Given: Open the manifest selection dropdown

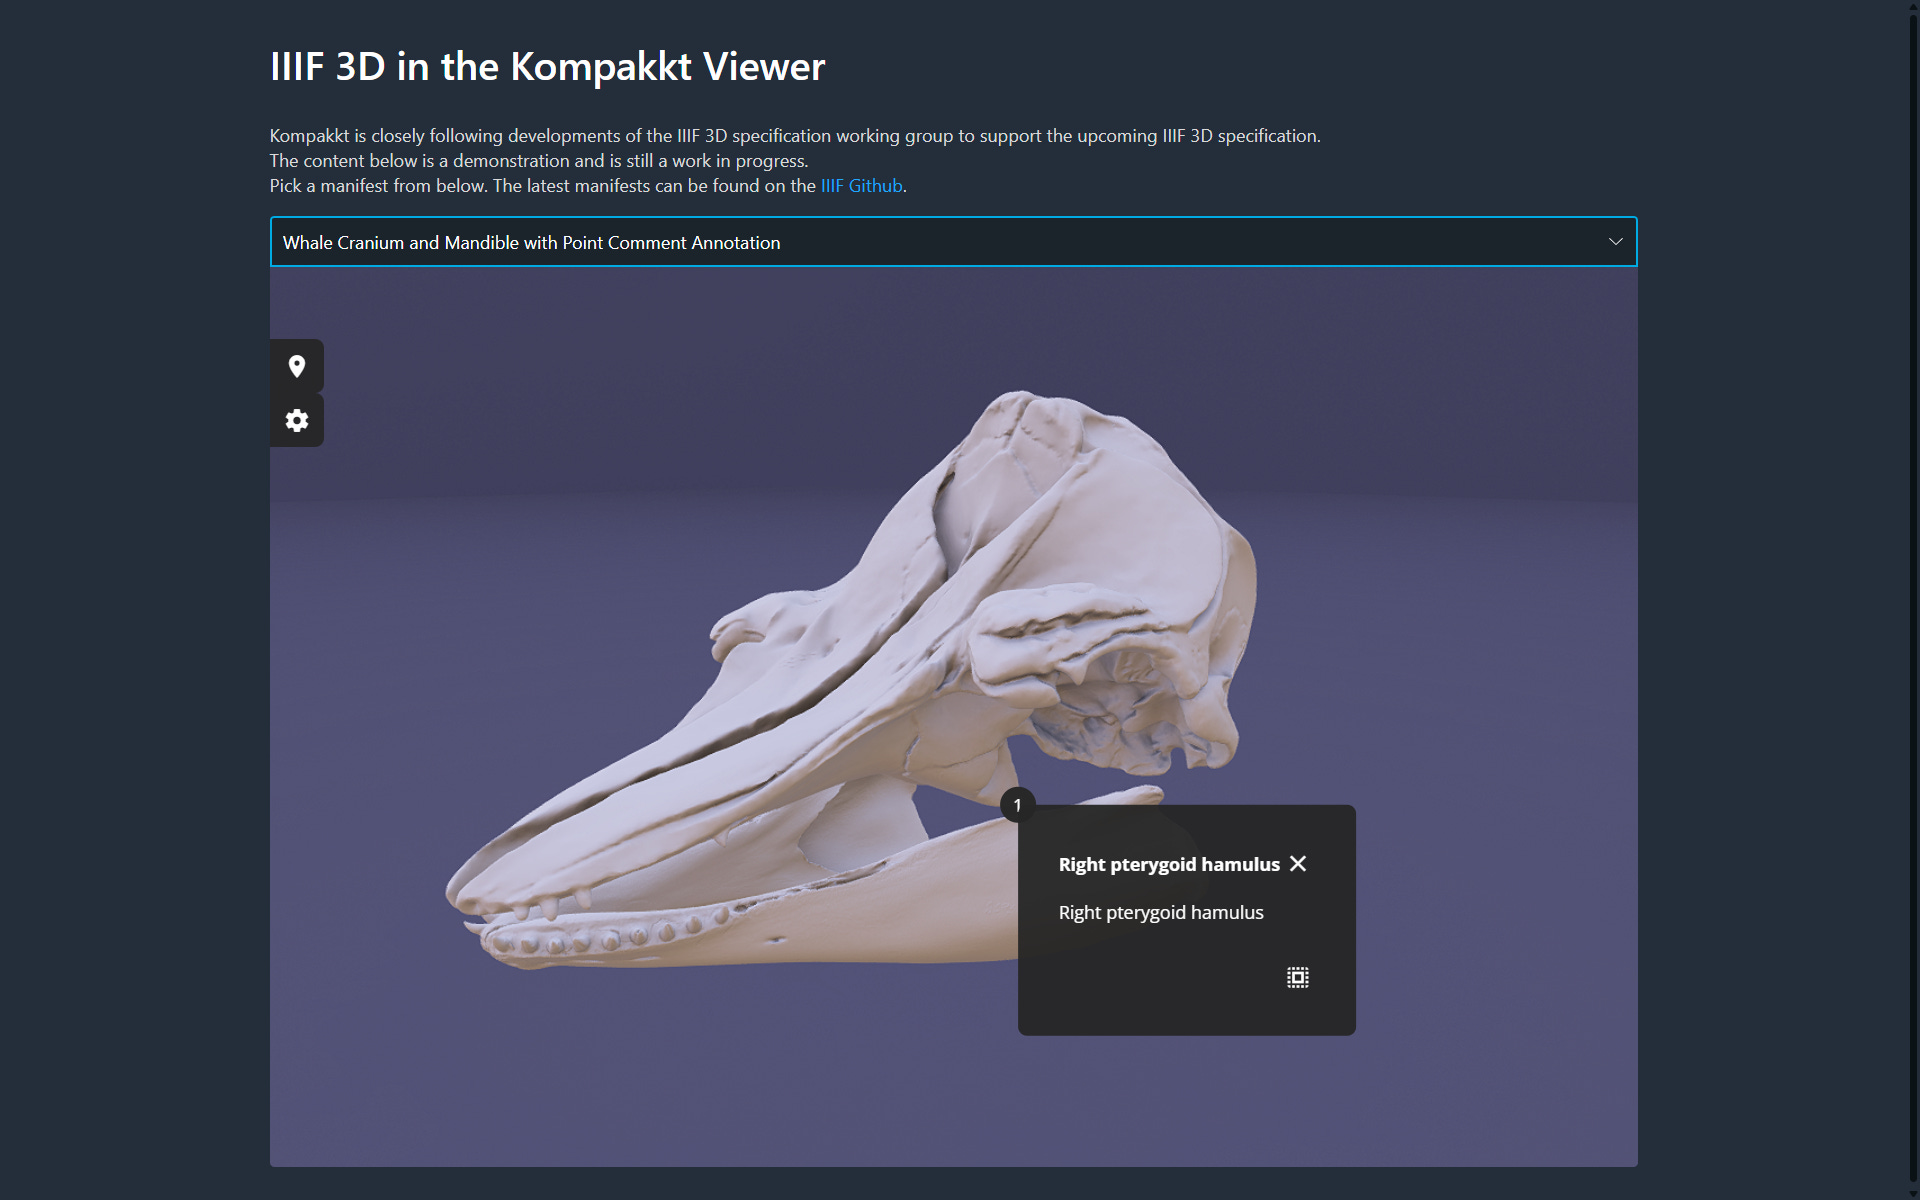Looking at the screenshot, I should point(953,242).
